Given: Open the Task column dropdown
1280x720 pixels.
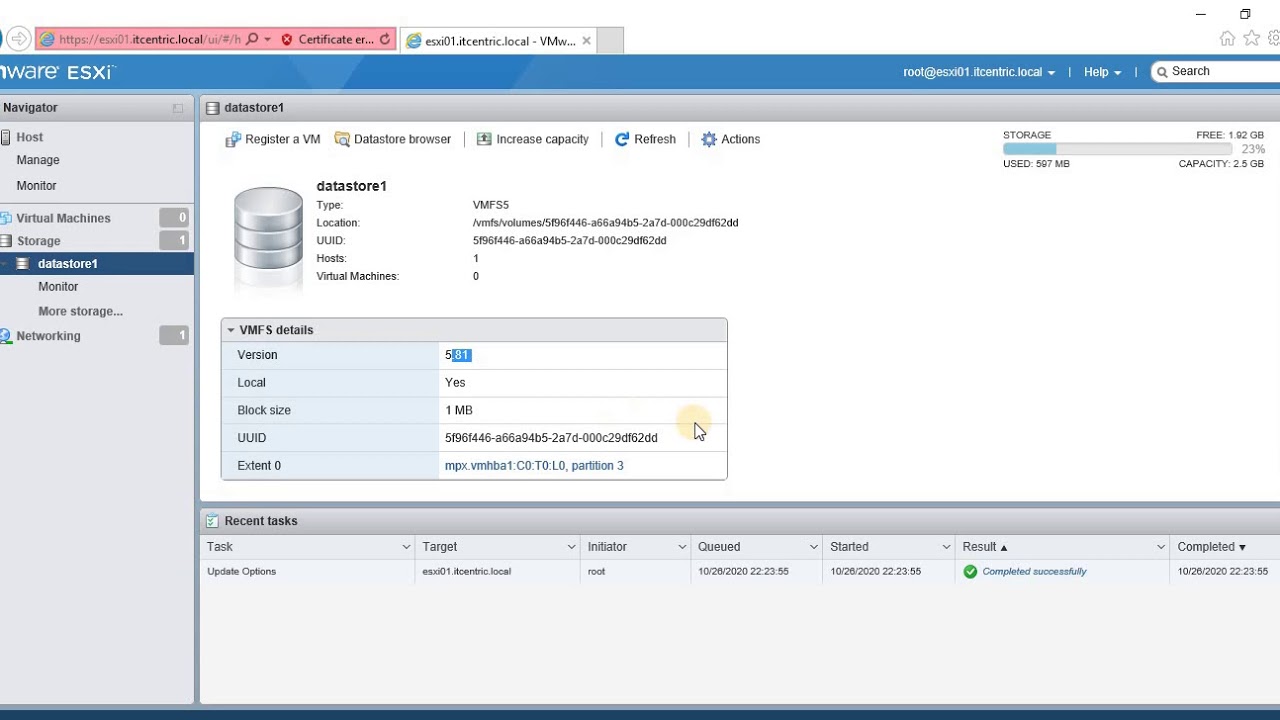Looking at the screenshot, I should pos(406,547).
